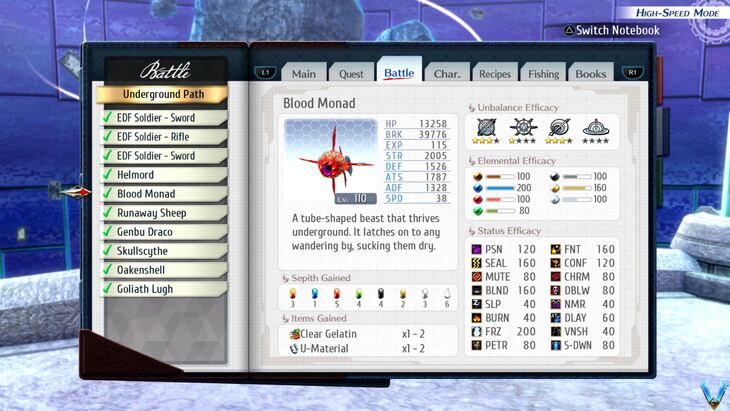Image resolution: width=730 pixels, height=411 pixels.
Task: Click the strike unbalance efficacy icon
Action: (x=596, y=127)
